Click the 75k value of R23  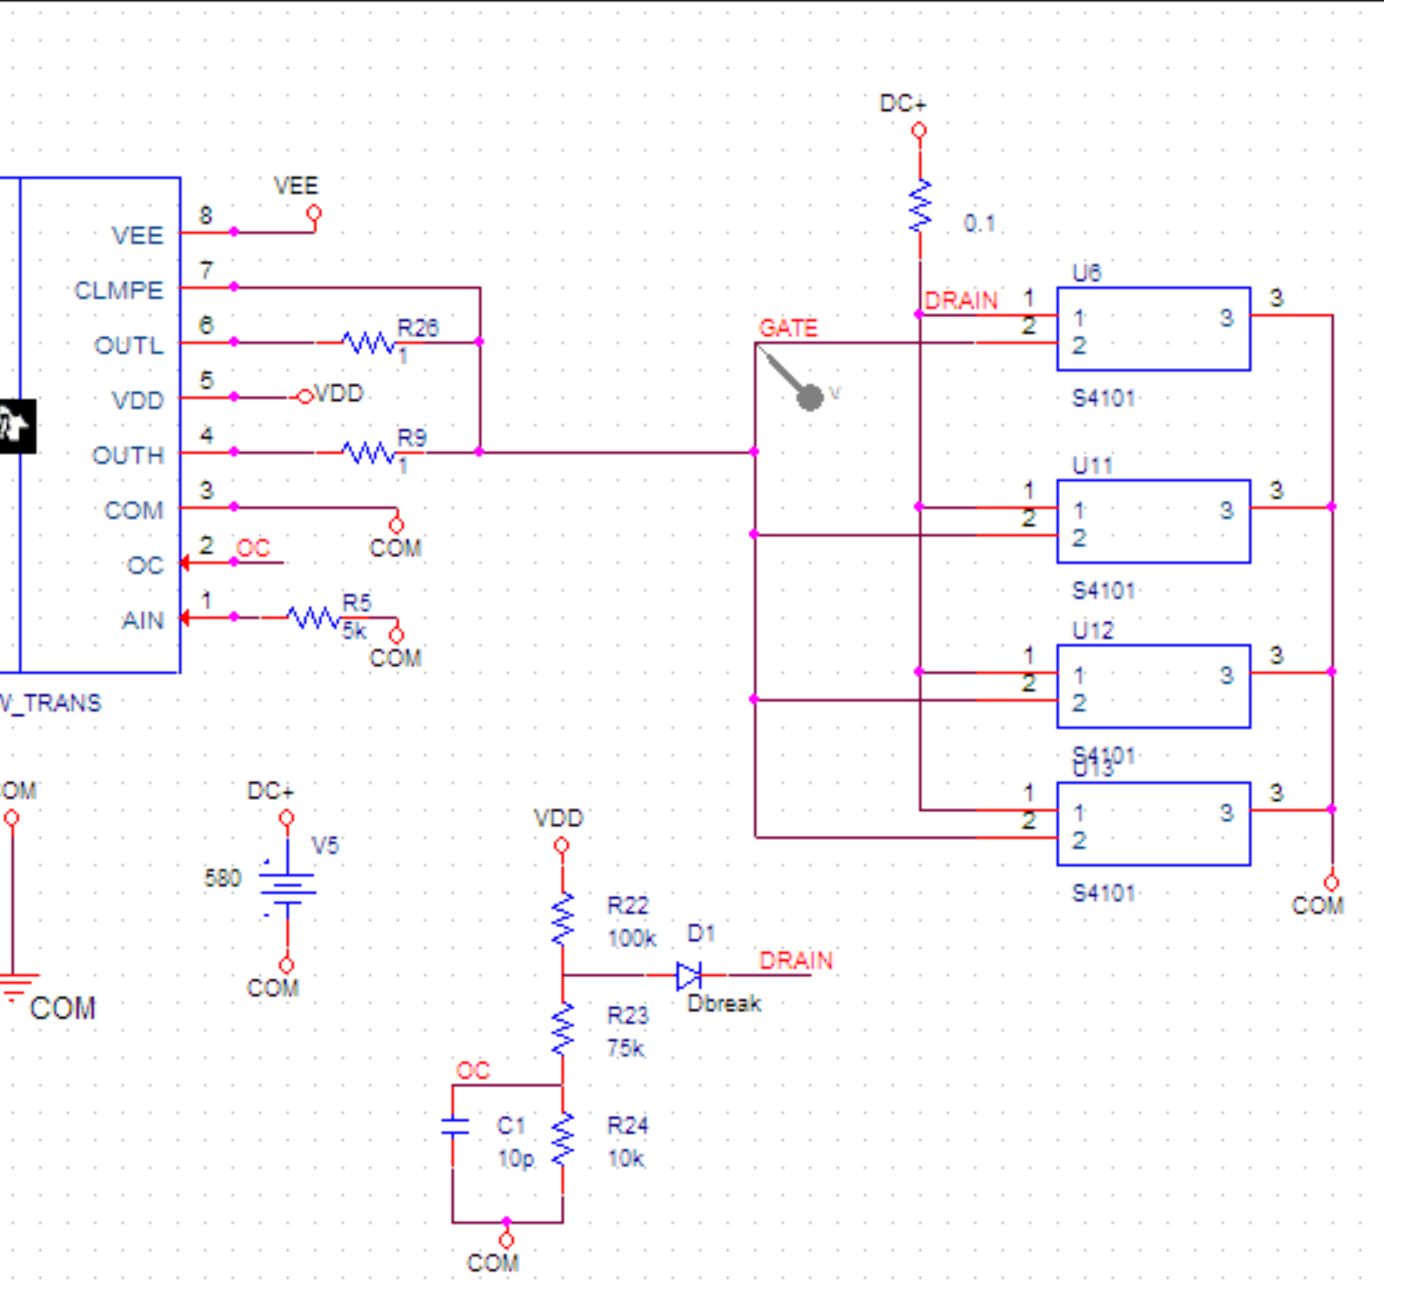[626, 1049]
